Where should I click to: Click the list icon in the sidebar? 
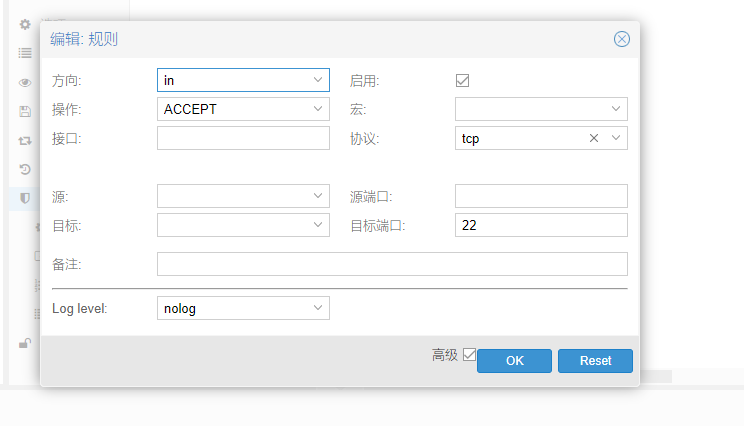point(25,53)
